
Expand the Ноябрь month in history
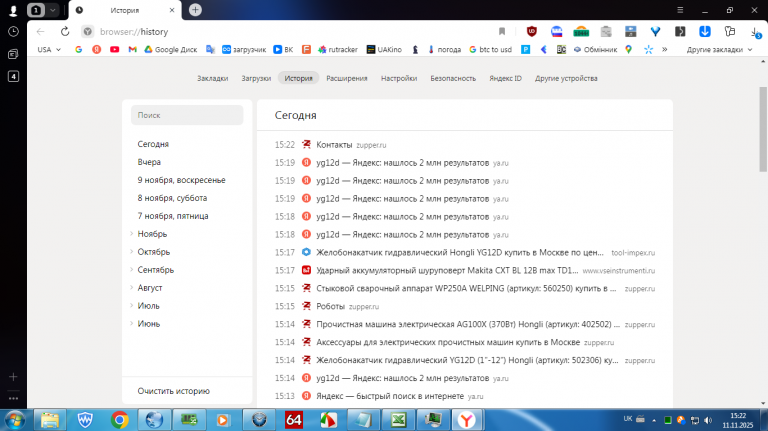pos(131,234)
